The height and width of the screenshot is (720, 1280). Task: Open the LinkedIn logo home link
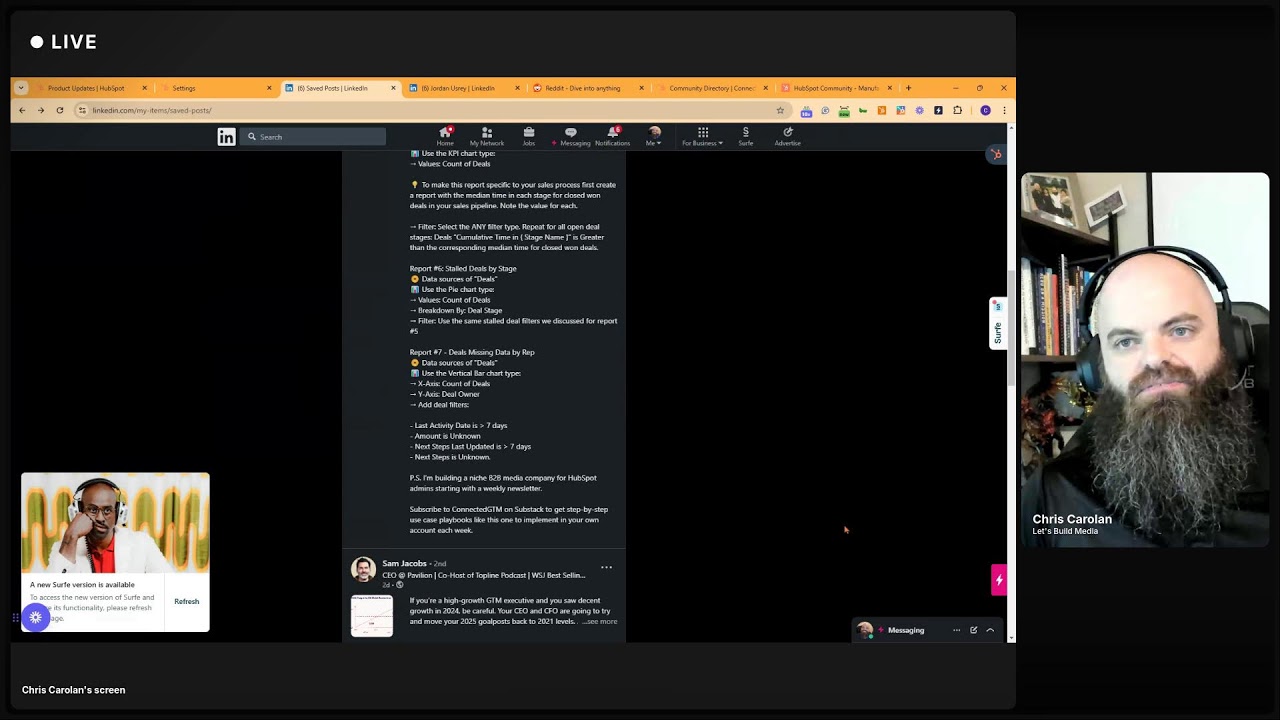point(227,137)
